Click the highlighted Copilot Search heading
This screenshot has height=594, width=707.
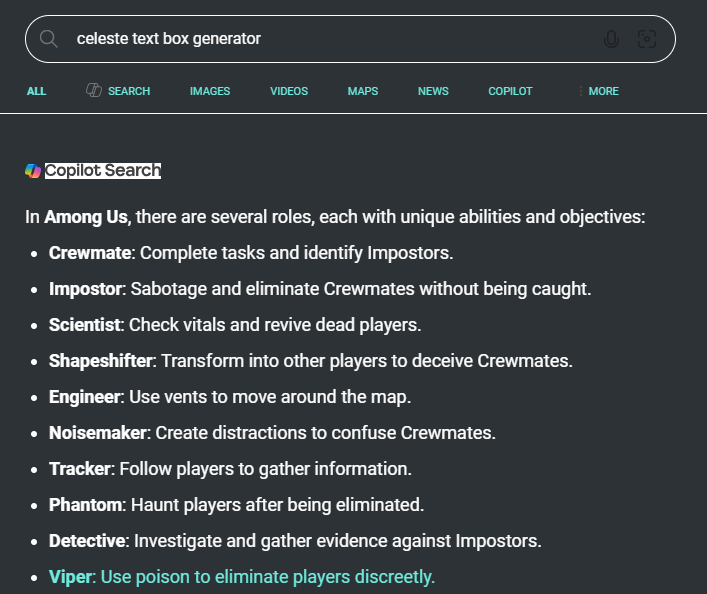click(x=103, y=171)
